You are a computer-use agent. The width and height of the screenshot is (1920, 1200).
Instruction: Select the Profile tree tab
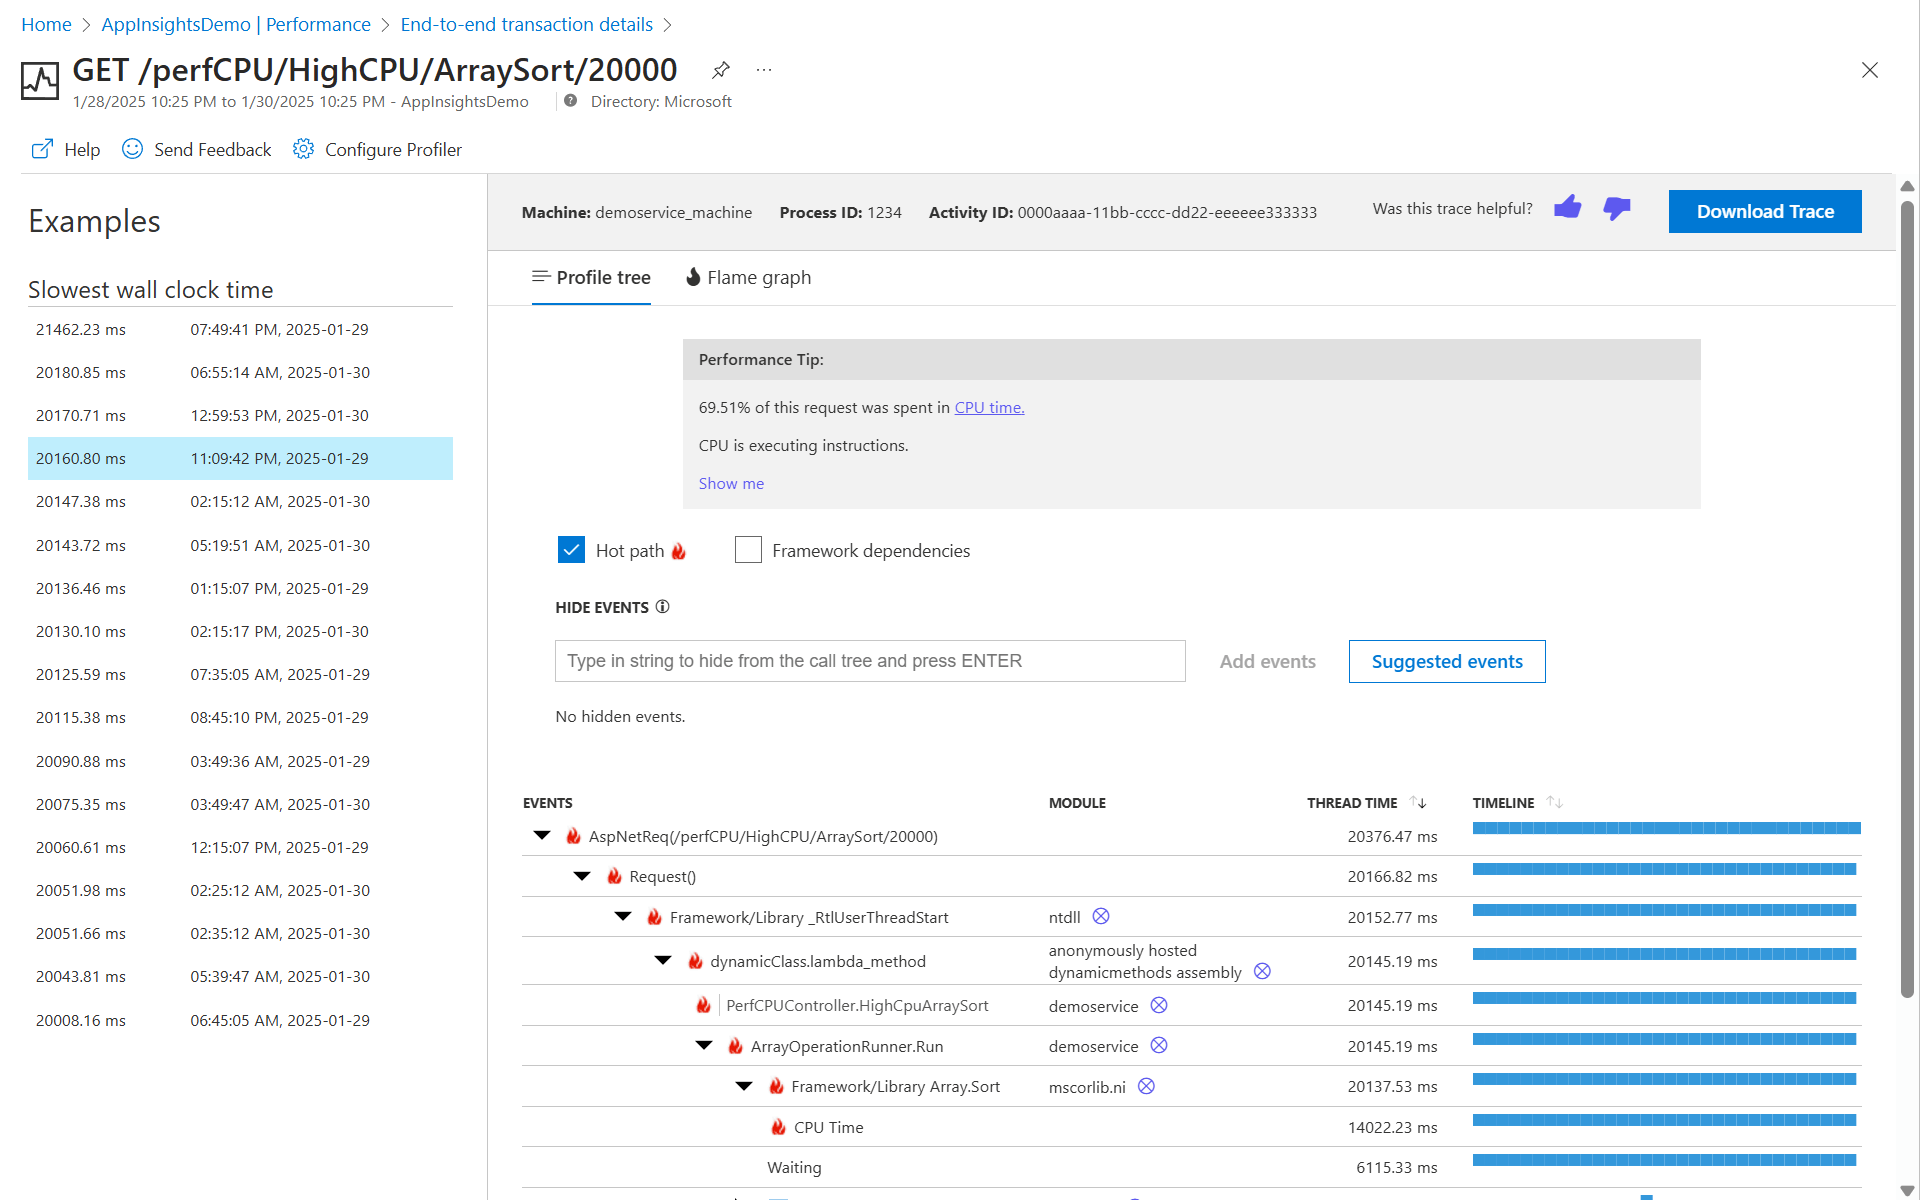[x=591, y=278]
